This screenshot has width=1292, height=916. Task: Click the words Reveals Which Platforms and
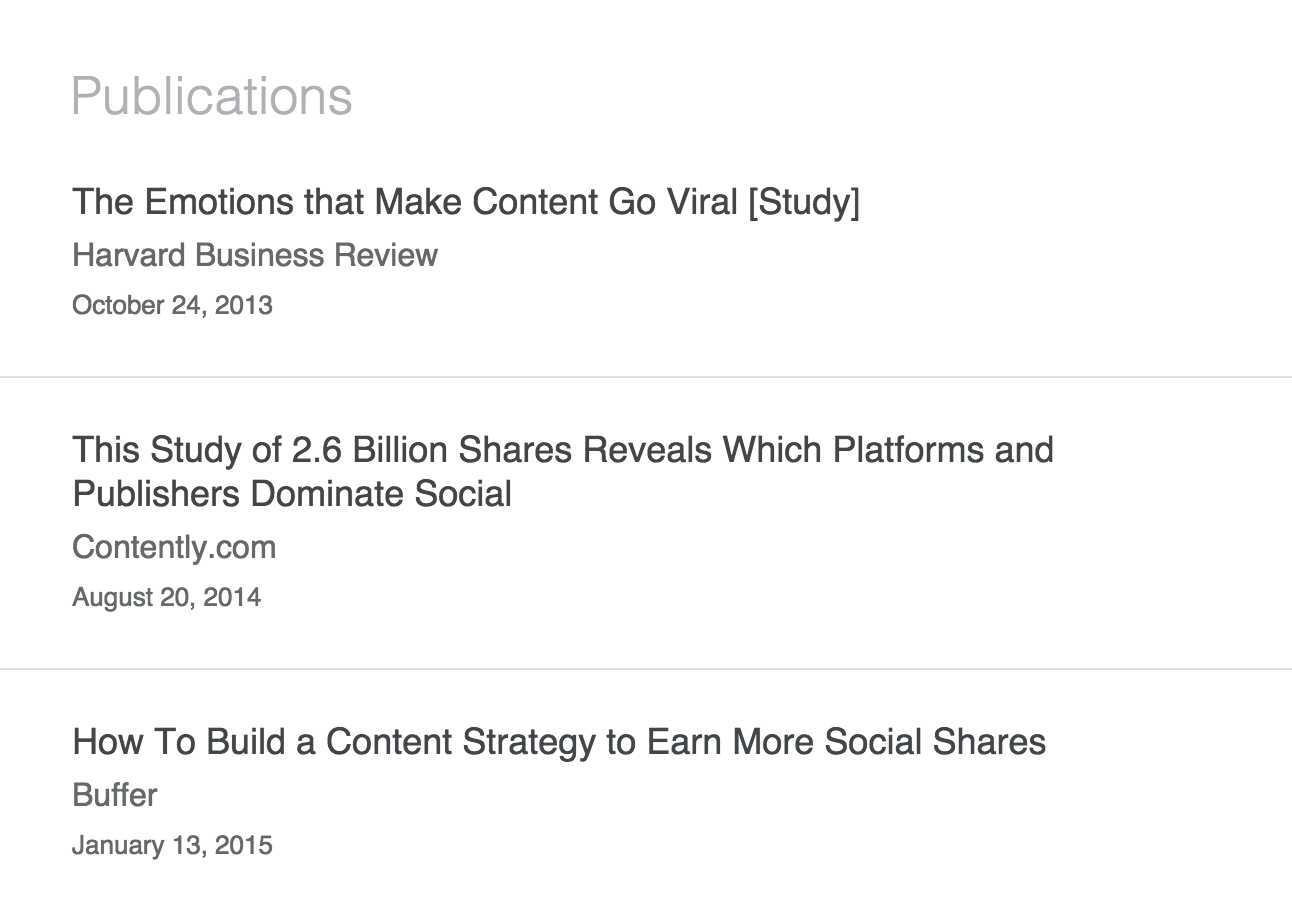[x=818, y=450]
